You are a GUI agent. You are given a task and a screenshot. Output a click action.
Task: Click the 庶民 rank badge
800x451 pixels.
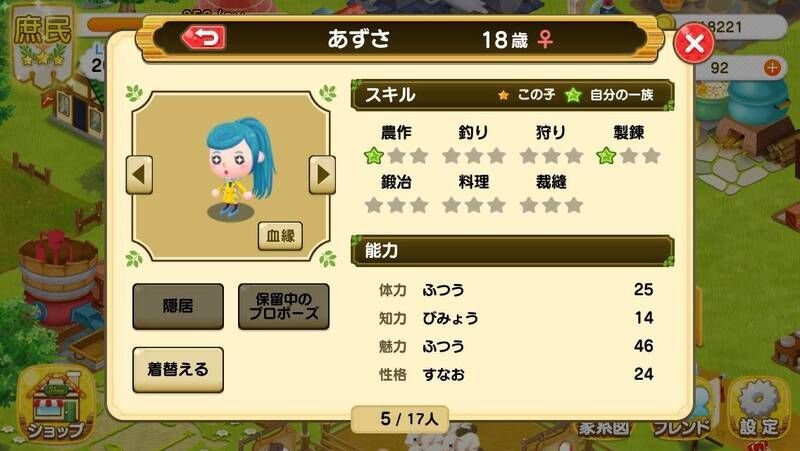pos(42,43)
